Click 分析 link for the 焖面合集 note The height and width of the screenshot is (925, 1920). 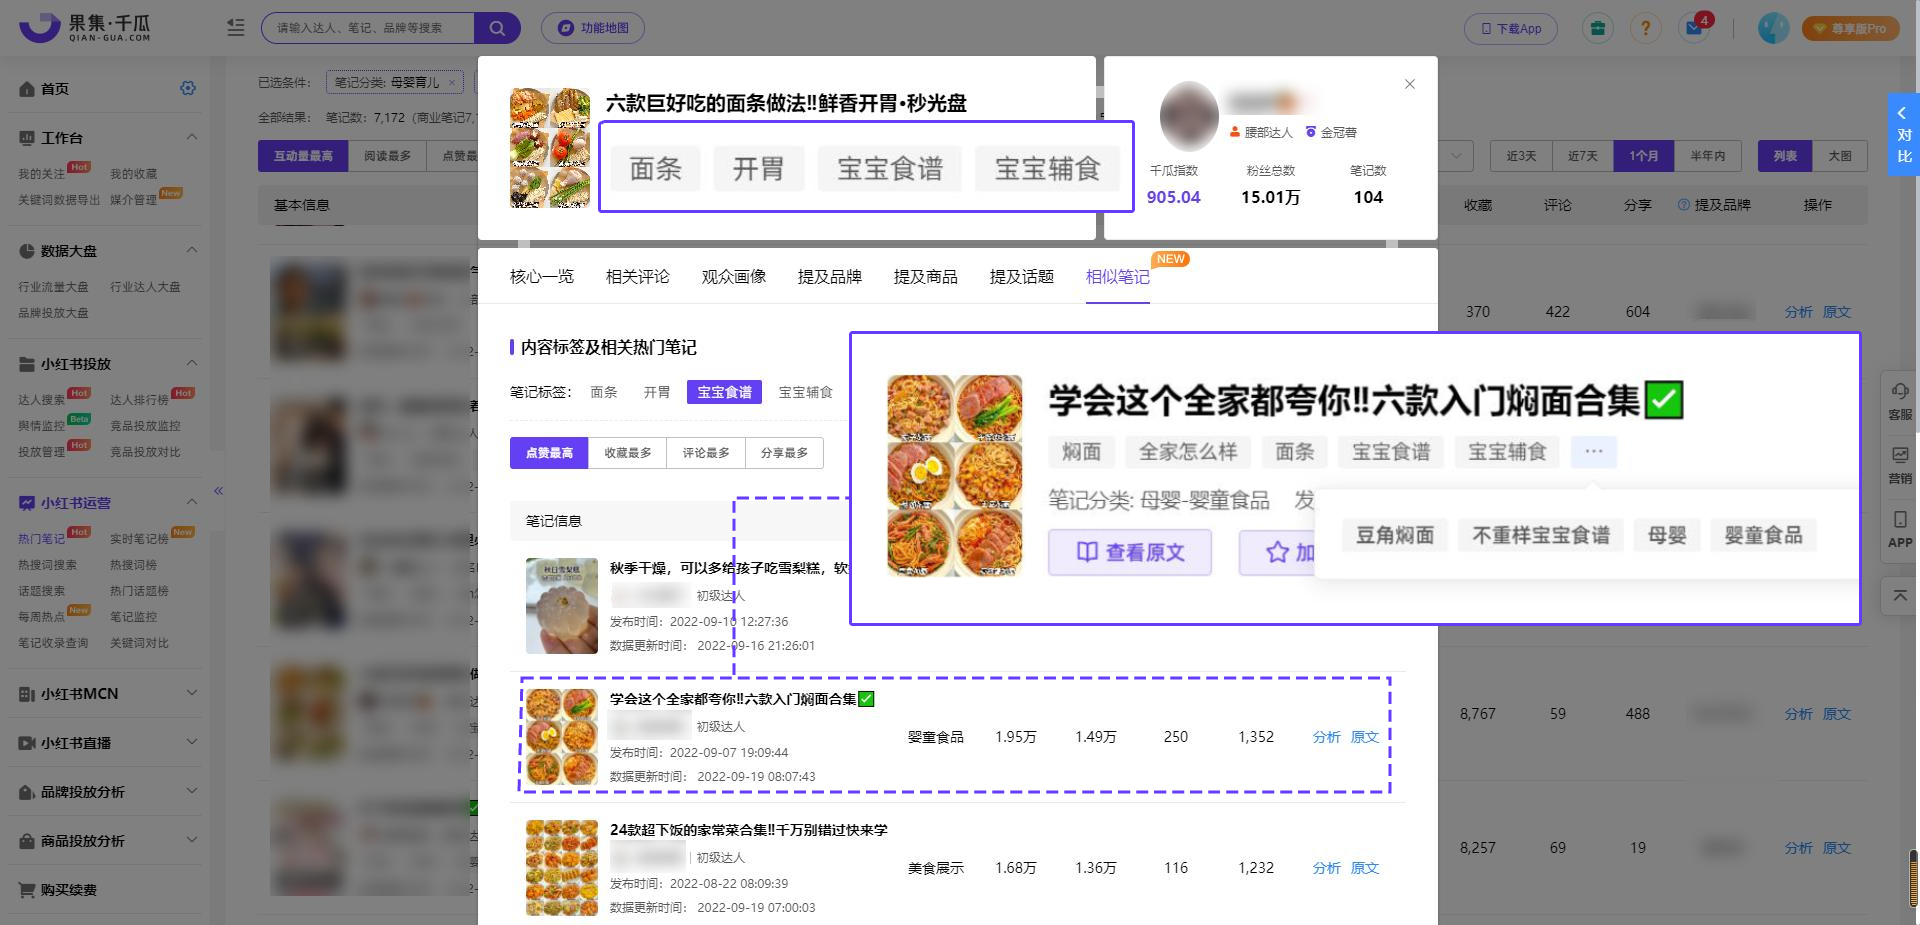click(x=1326, y=737)
